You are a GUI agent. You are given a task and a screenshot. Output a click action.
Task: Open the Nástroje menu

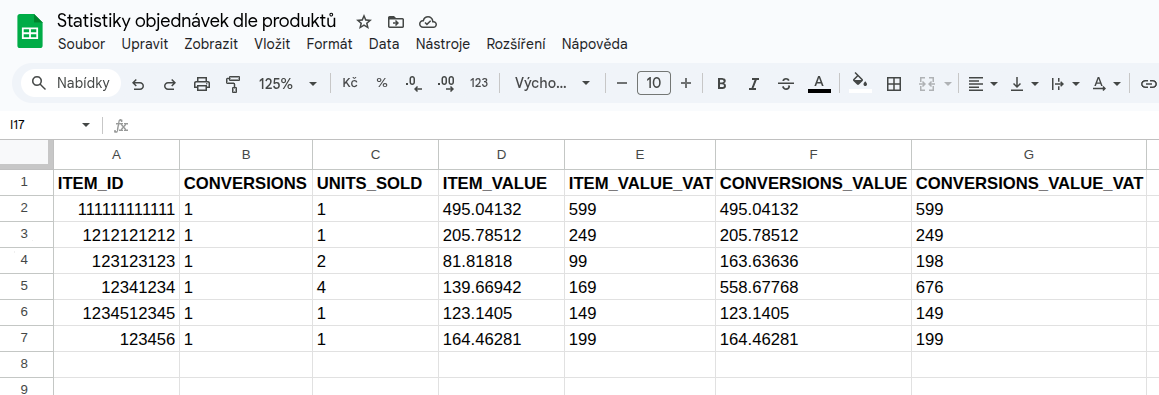tap(443, 44)
